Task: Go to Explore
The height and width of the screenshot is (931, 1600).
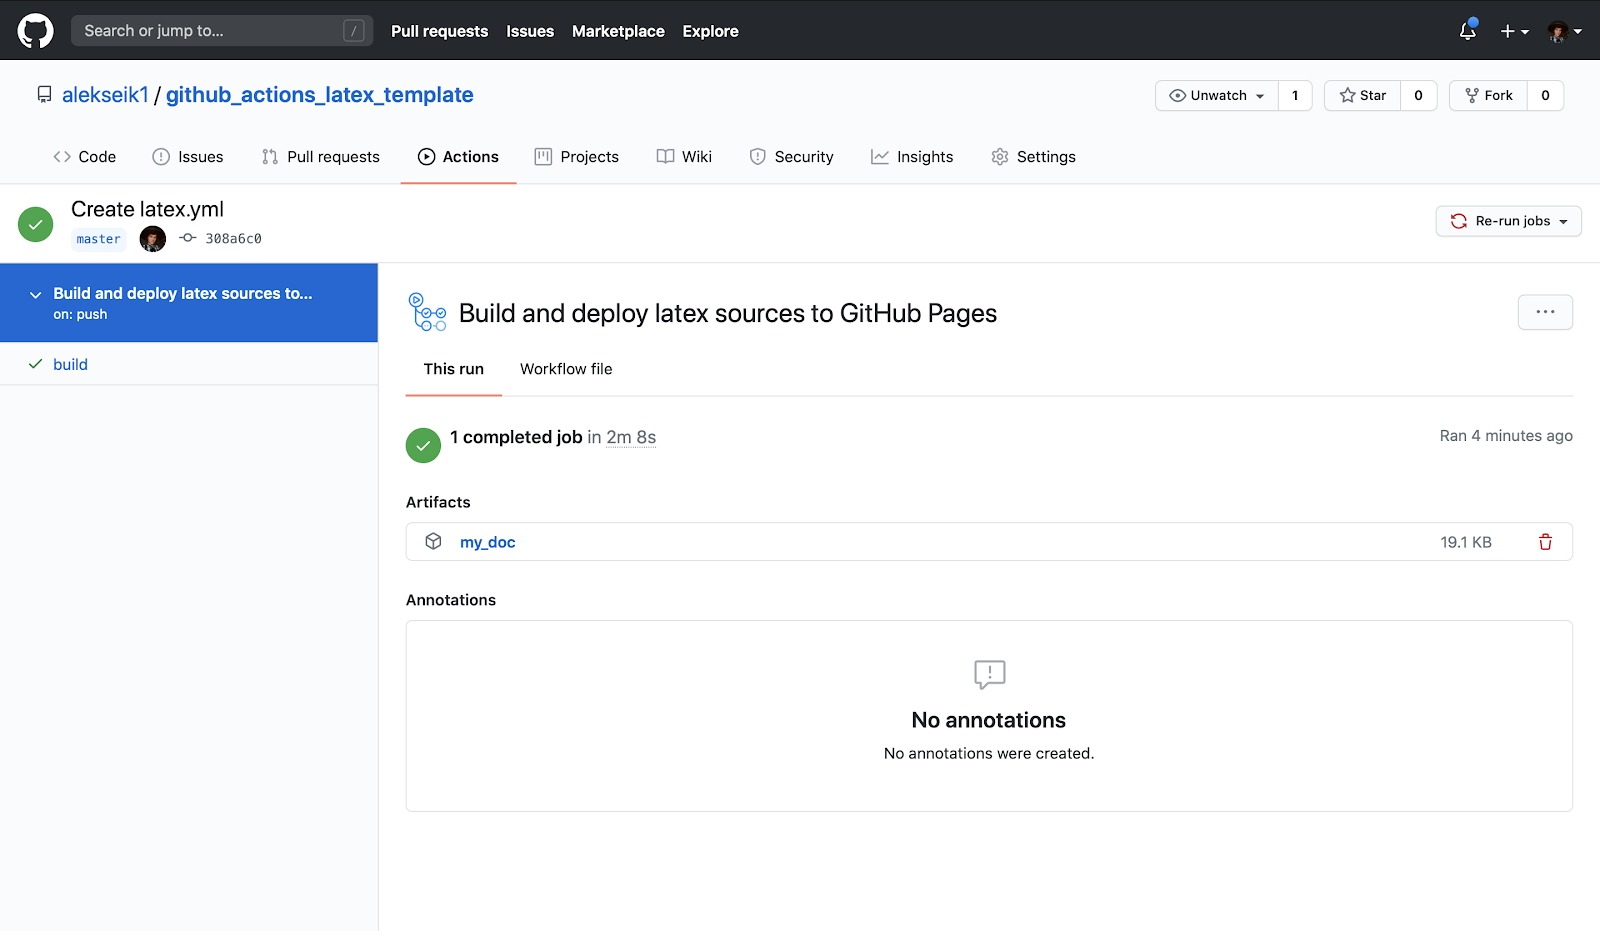Action: [x=710, y=31]
